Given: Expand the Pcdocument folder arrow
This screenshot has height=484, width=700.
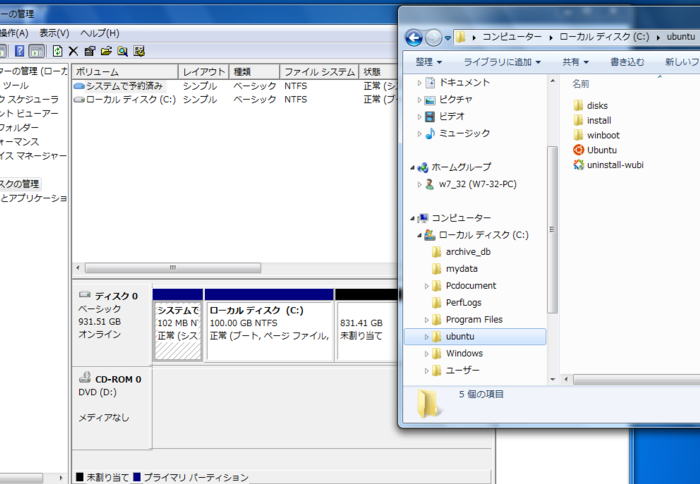Looking at the screenshot, I should pyautogui.click(x=426, y=286).
